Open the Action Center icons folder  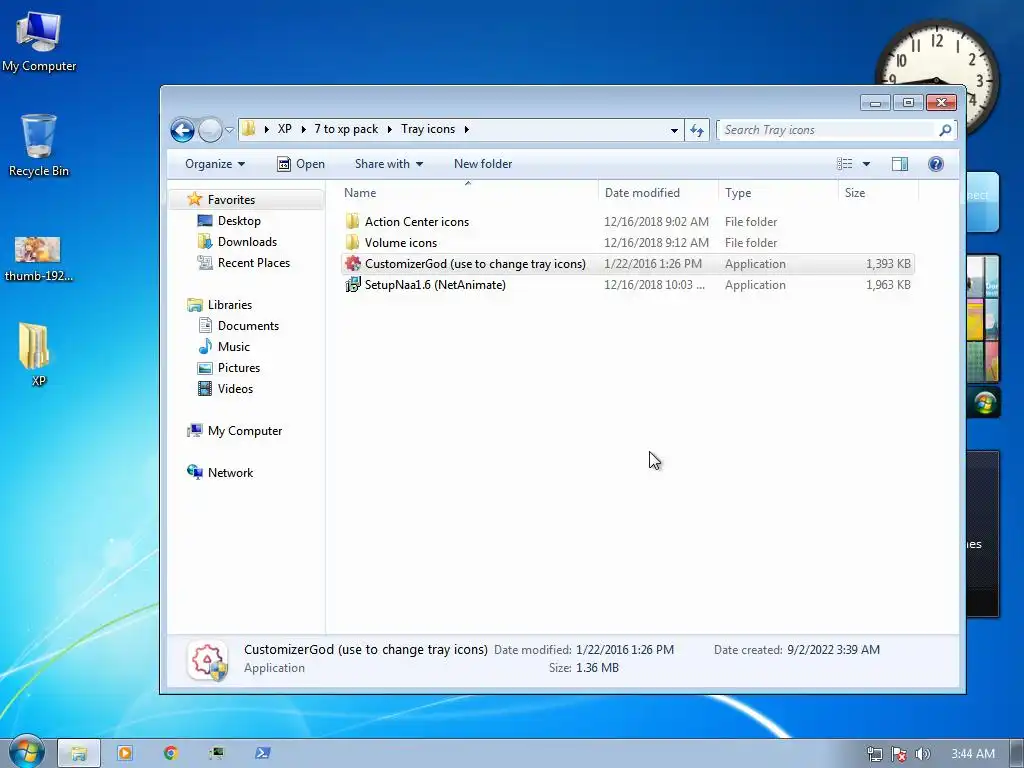tap(417, 222)
